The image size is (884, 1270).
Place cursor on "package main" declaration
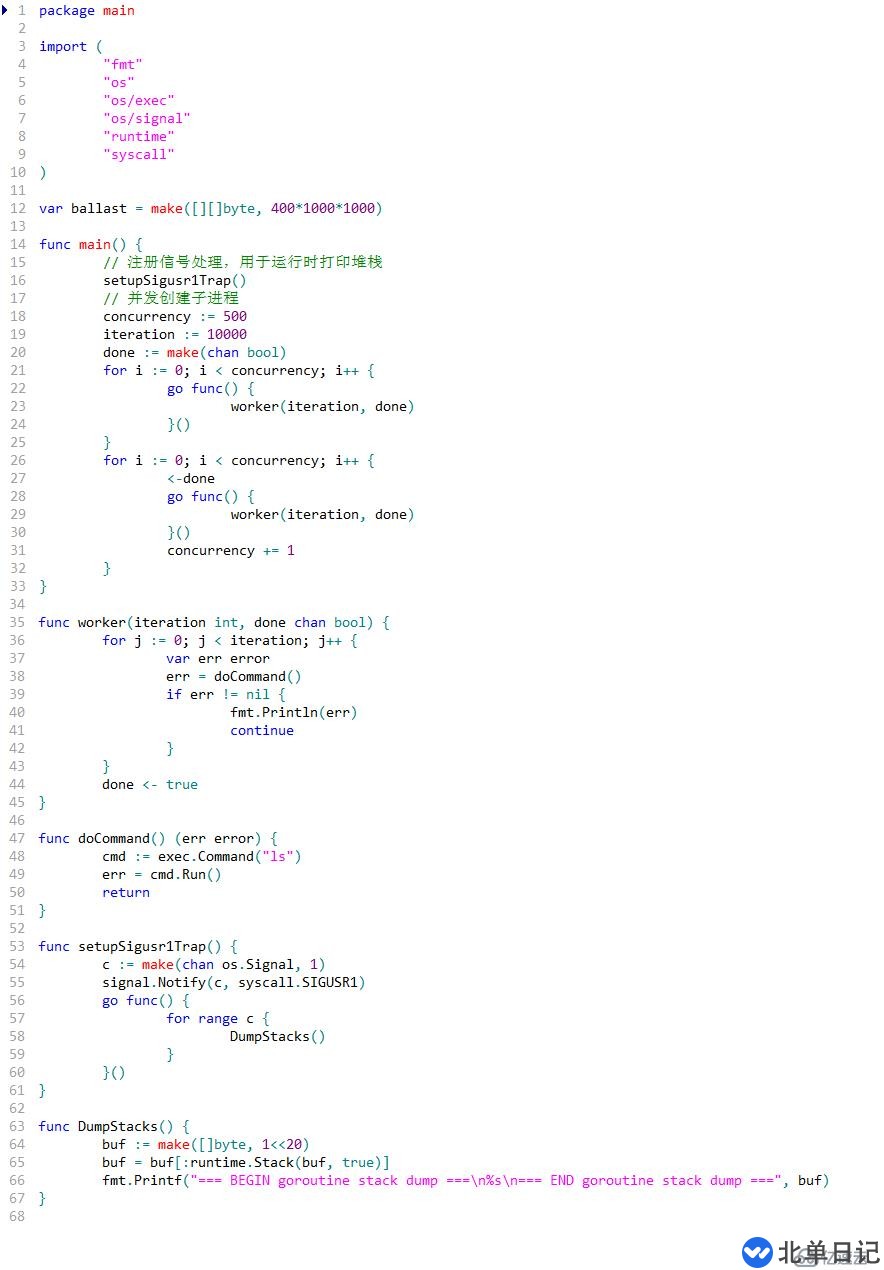86,10
